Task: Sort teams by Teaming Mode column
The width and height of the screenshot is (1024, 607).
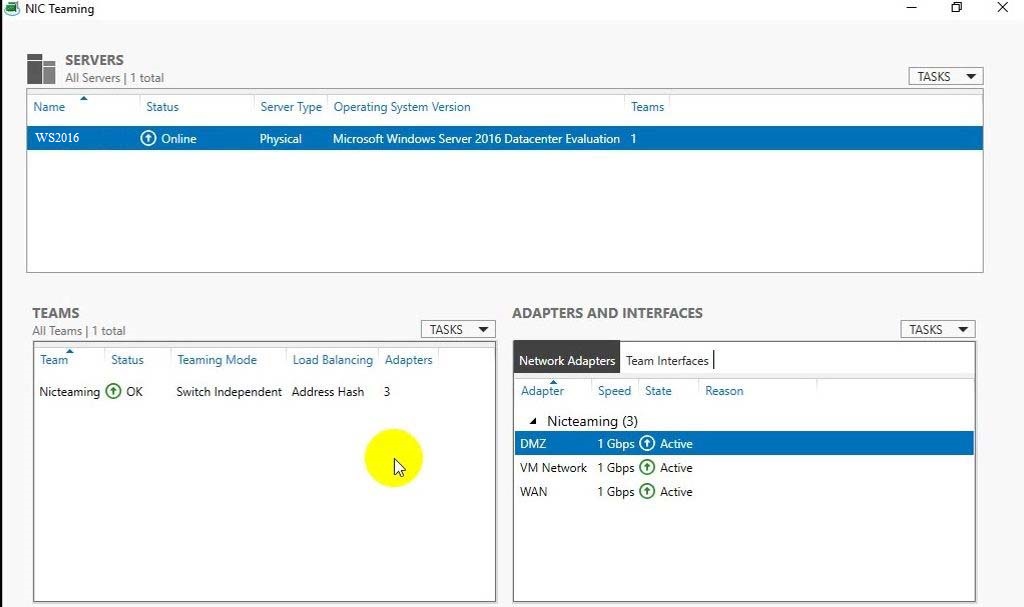Action: [x=217, y=360]
